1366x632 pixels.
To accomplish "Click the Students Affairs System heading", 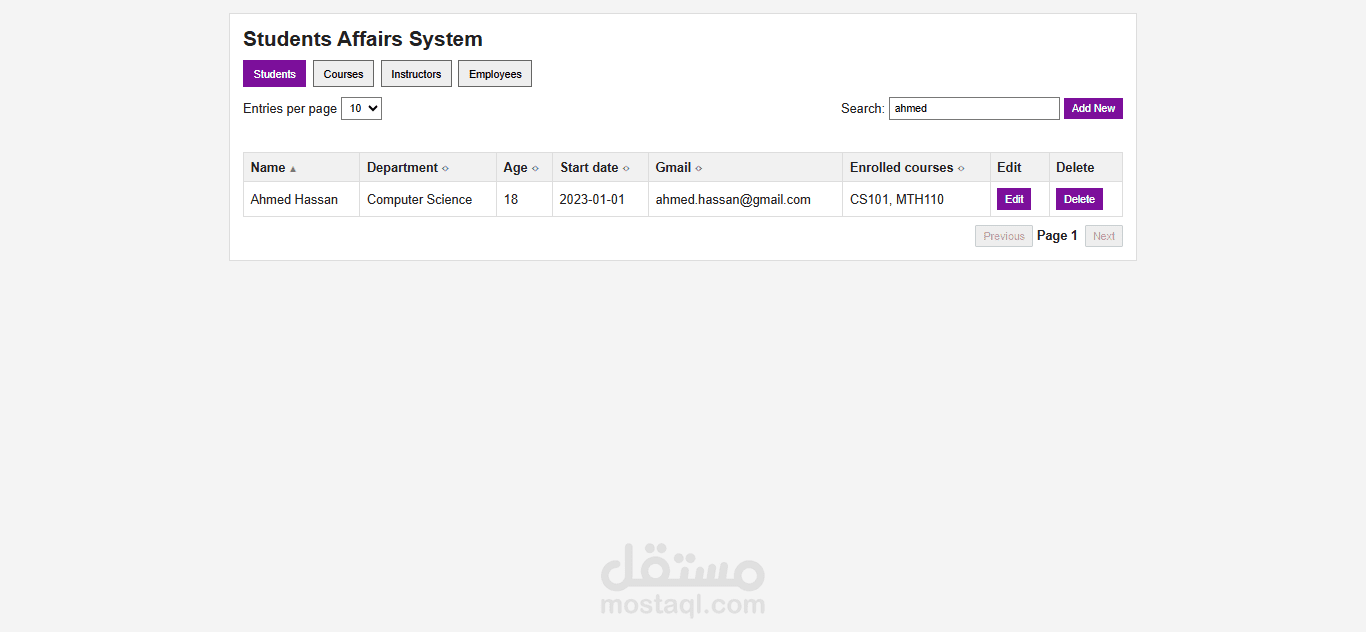I will 363,39.
